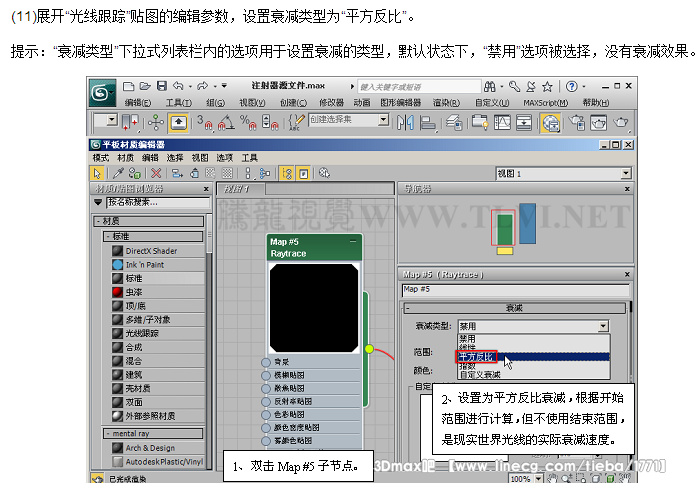
Task: Click the keyword search box in title bar
Action: click(419, 86)
